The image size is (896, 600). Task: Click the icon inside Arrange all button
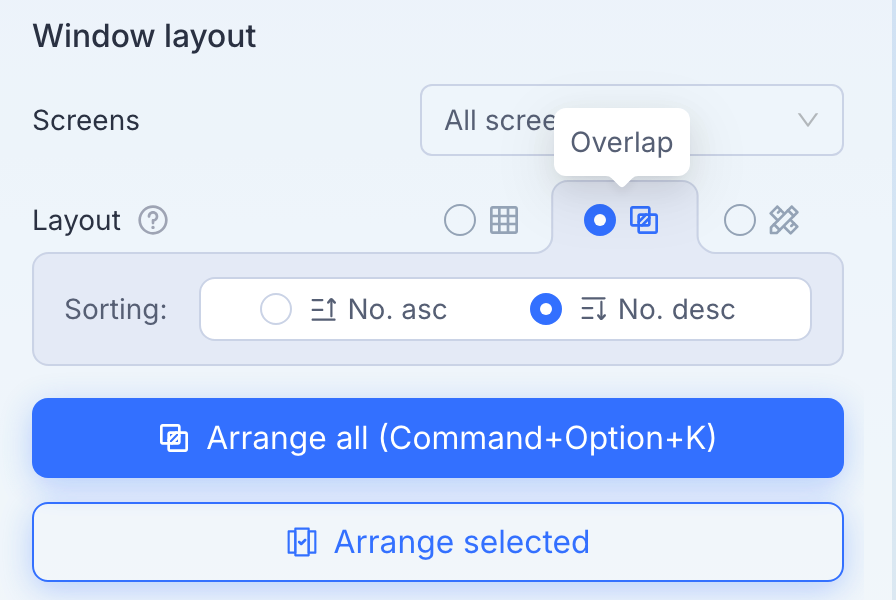[x=174, y=438]
